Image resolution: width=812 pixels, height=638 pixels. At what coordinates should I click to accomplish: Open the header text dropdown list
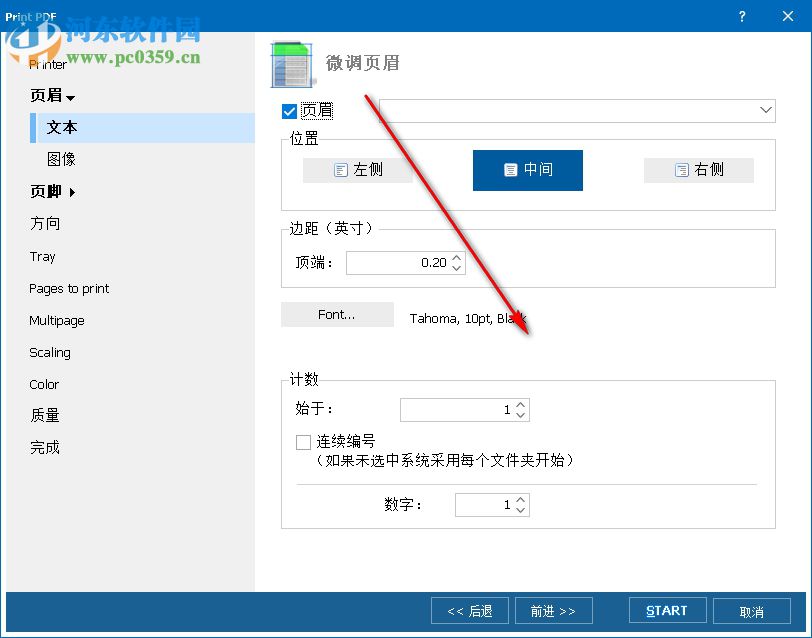coord(766,111)
